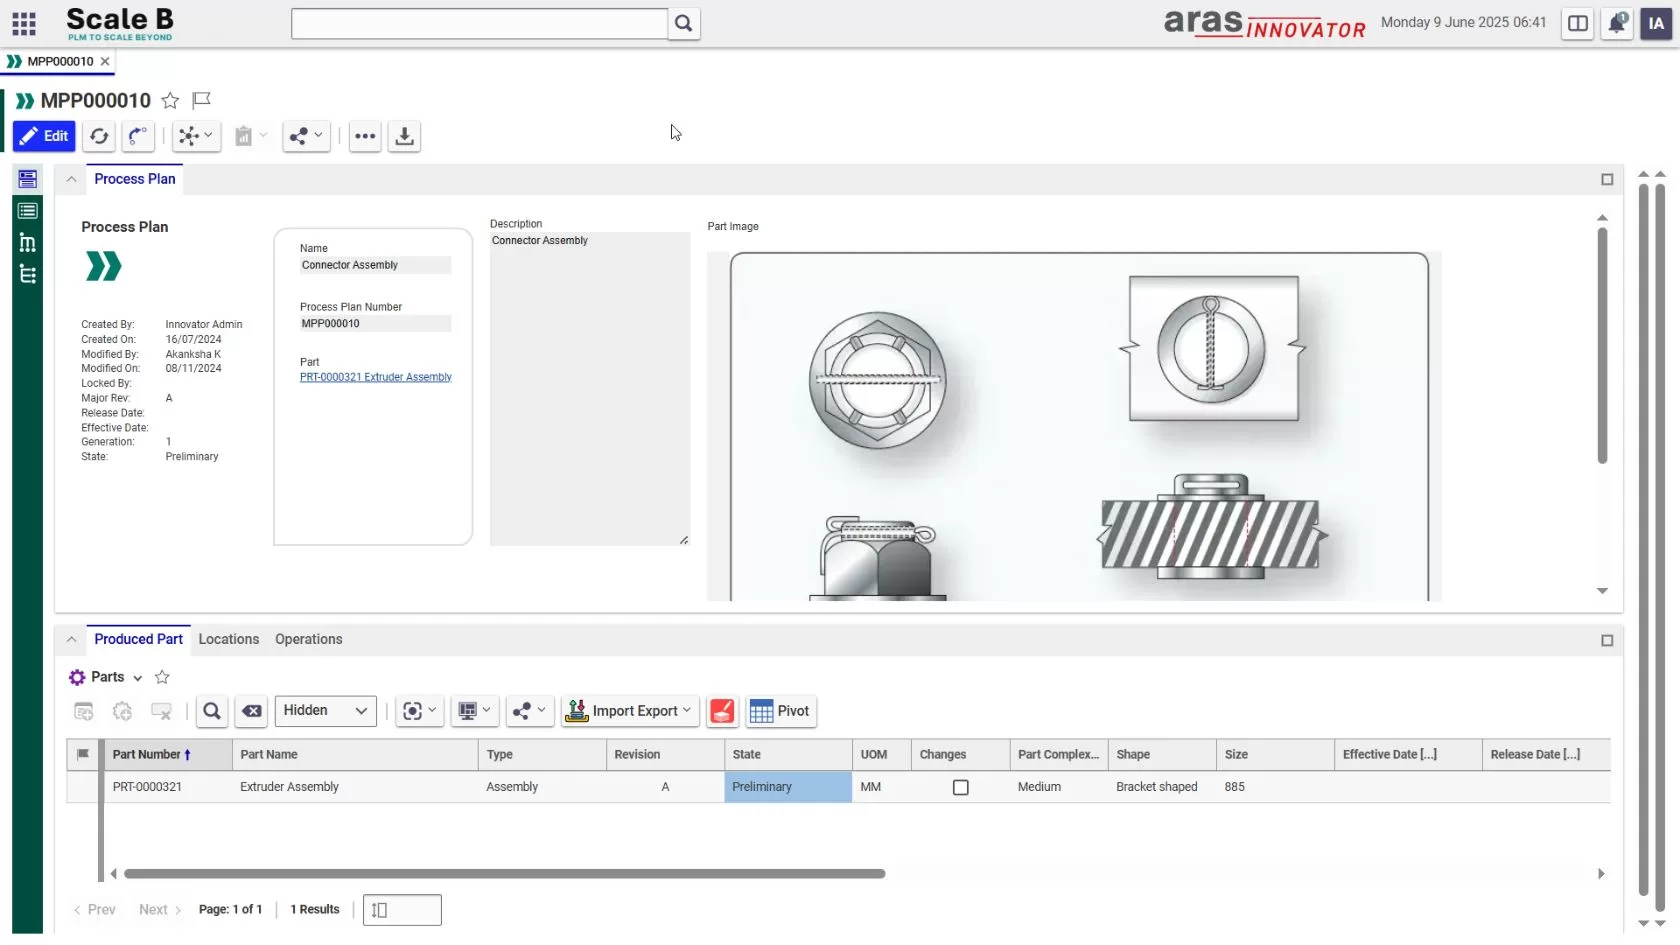
Task: Click the select-all checkbox in the grid header
Action: click(x=84, y=755)
